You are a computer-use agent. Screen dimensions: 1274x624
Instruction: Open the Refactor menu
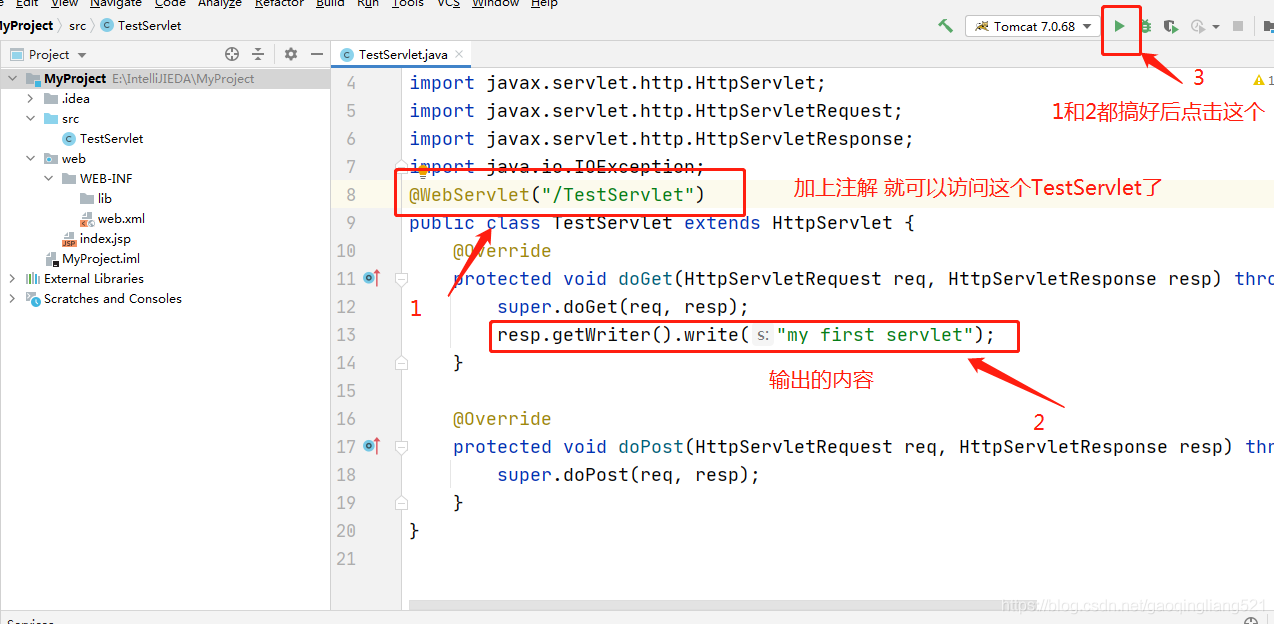pyautogui.click(x=278, y=4)
